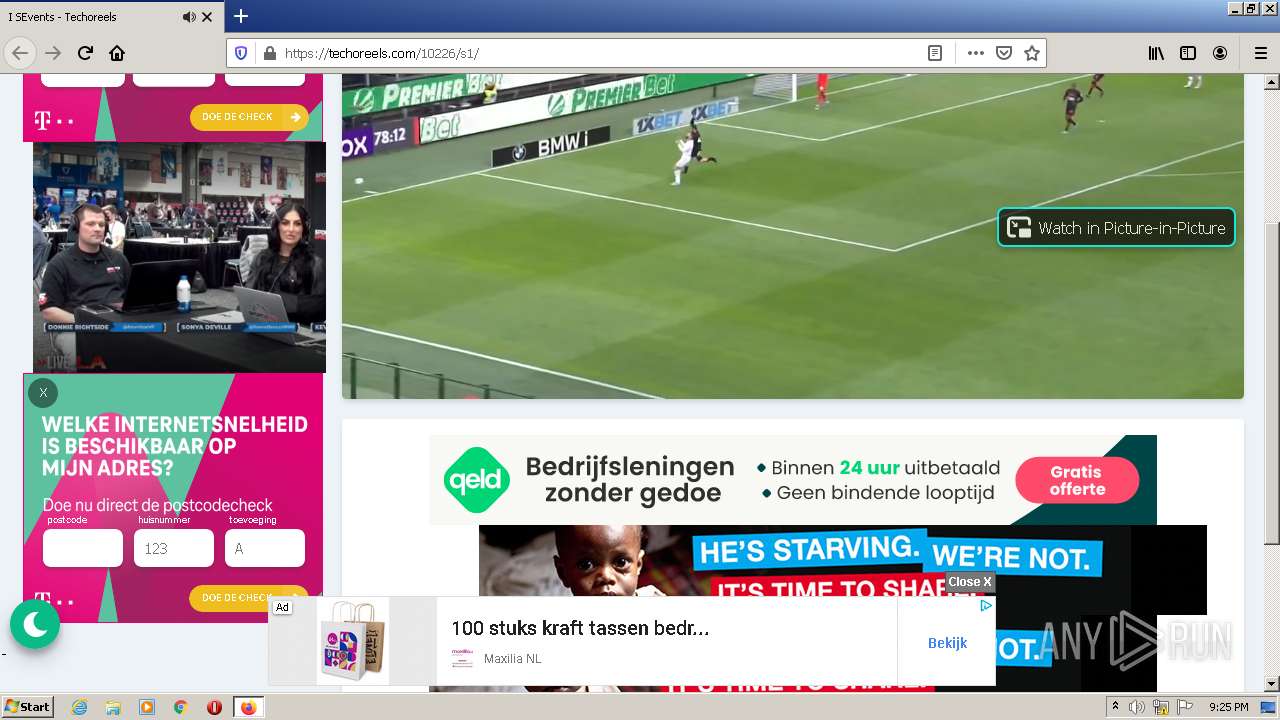1280x720 pixels.
Task: Close the pink Telekom ad
Action: [43, 393]
